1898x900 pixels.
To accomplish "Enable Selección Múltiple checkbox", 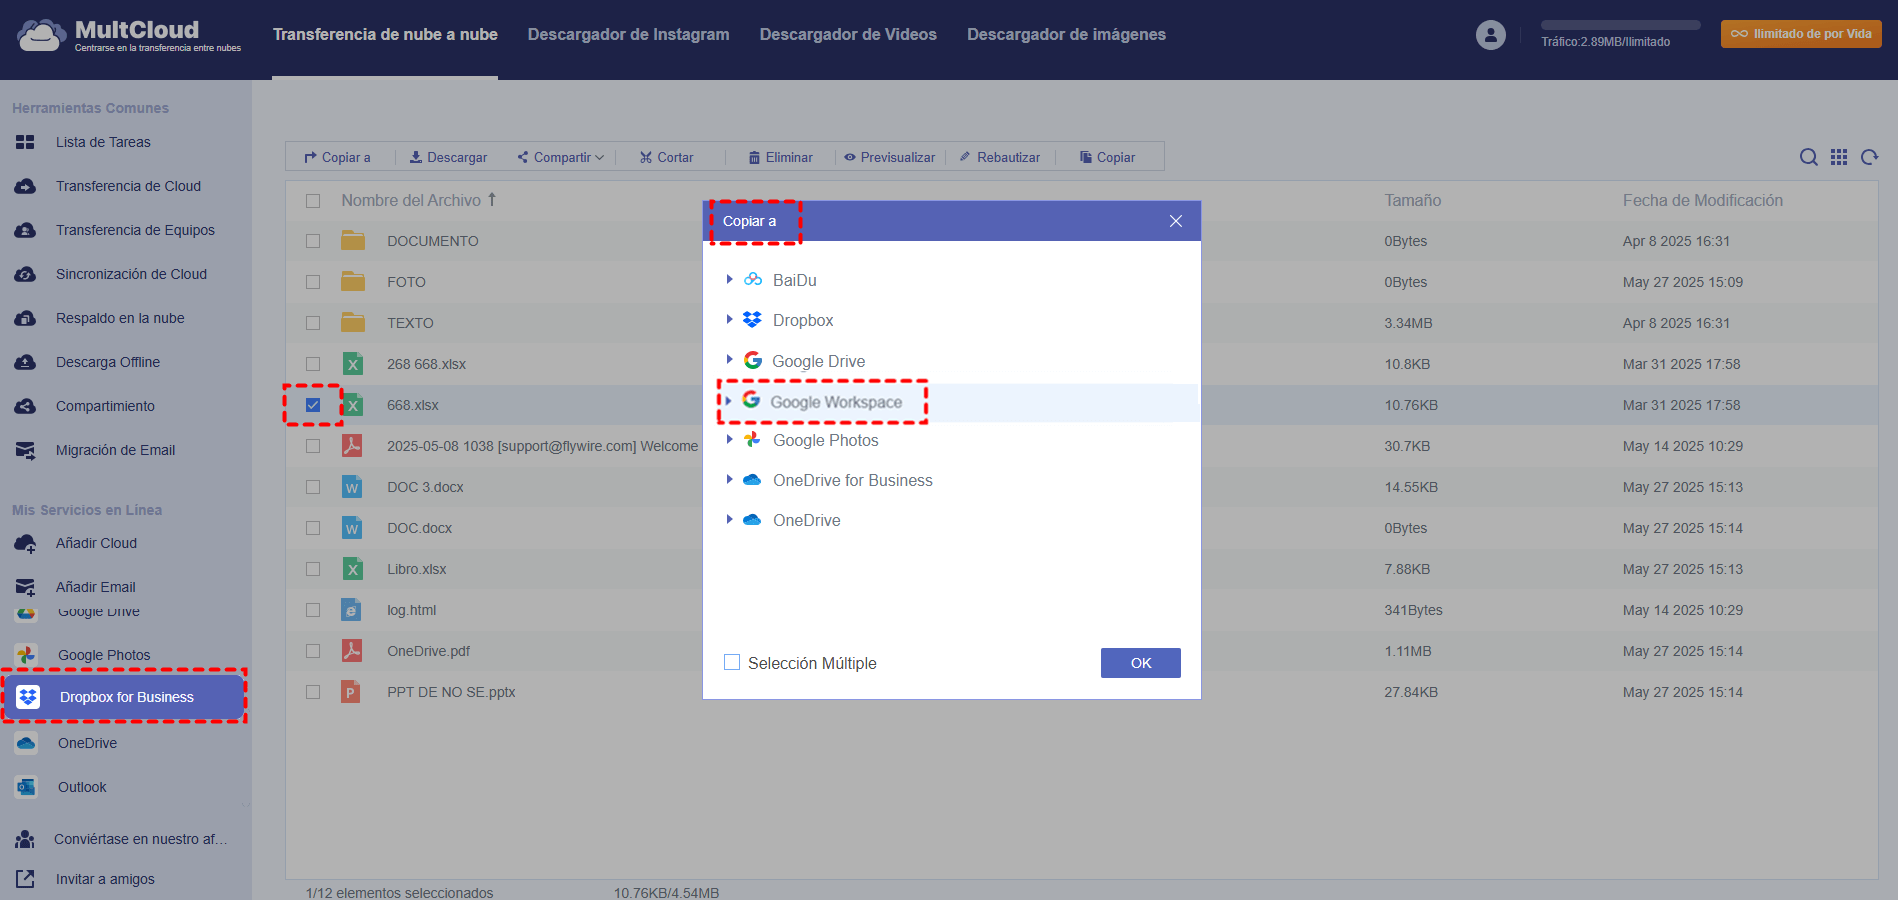I will [732, 662].
